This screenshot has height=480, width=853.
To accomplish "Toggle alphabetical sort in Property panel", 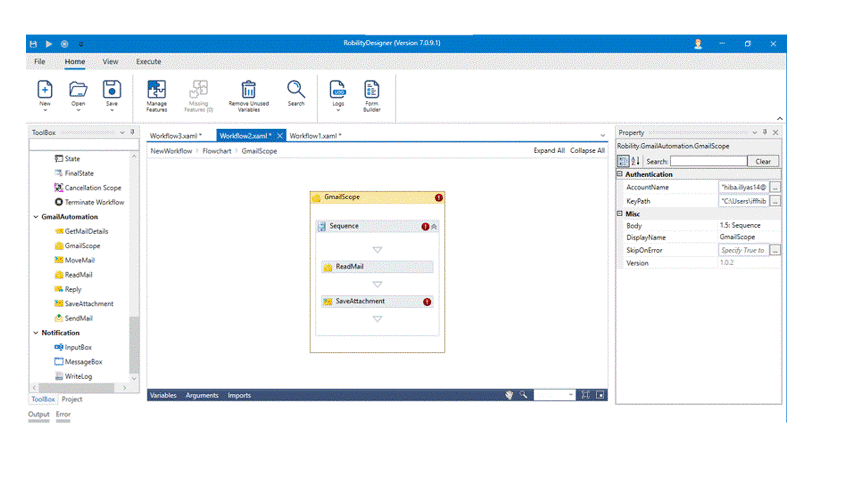I will [636, 161].
